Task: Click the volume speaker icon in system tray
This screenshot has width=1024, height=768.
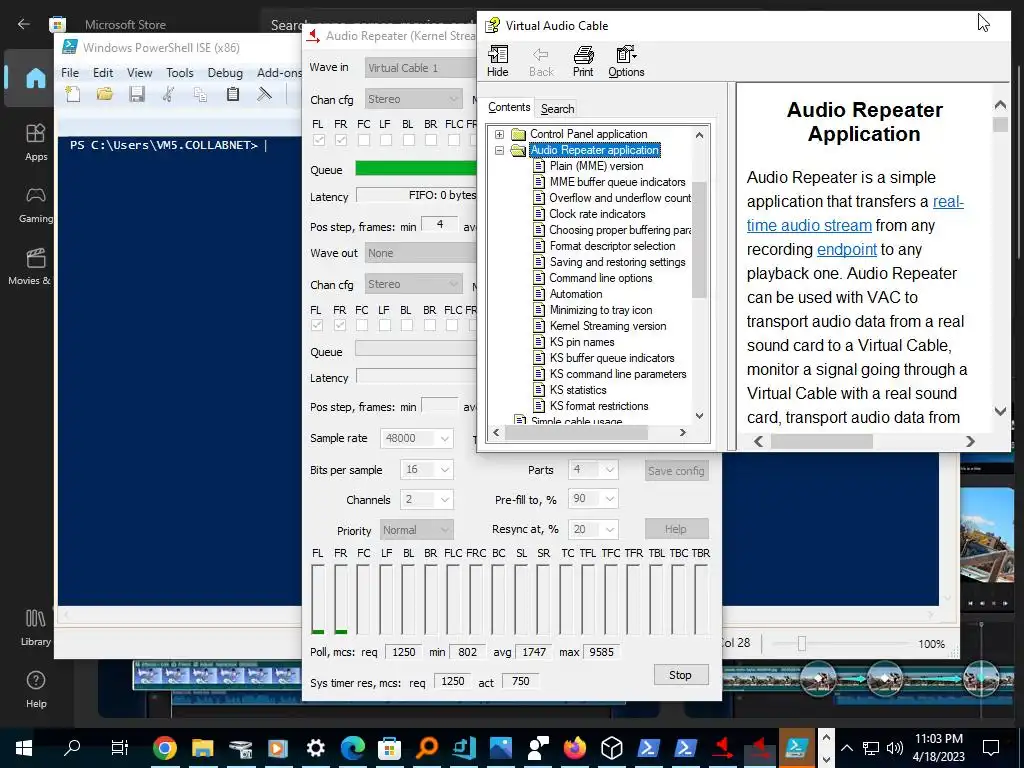Action: tap(895, 748)
